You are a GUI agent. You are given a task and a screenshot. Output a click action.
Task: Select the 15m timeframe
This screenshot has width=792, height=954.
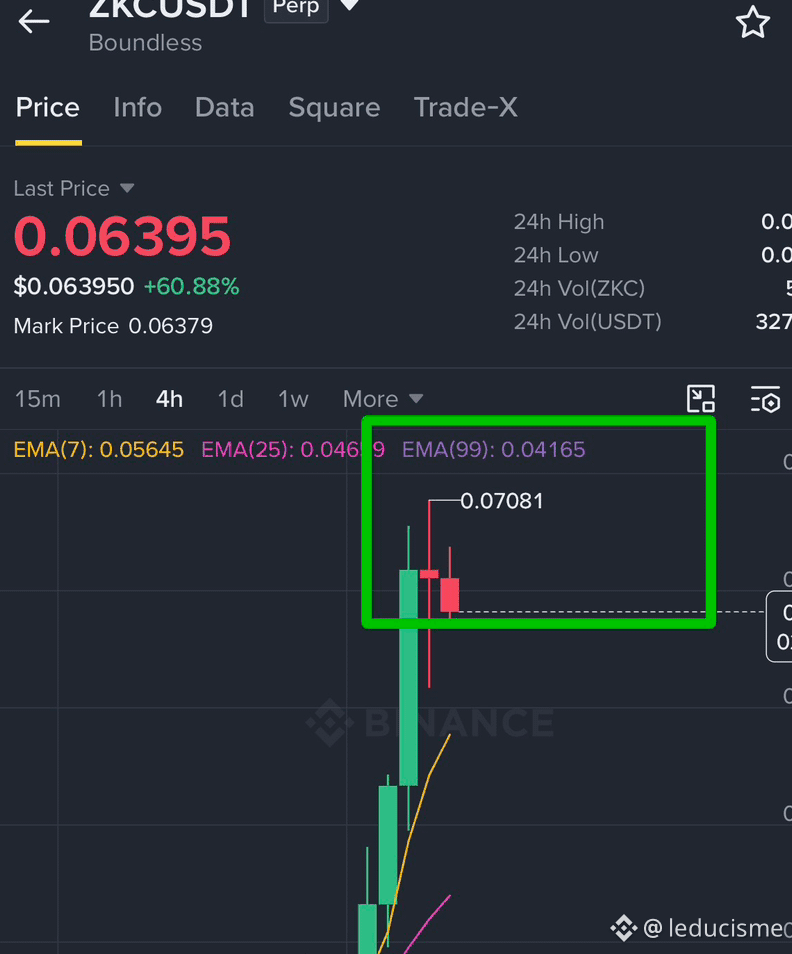(38, 399)
